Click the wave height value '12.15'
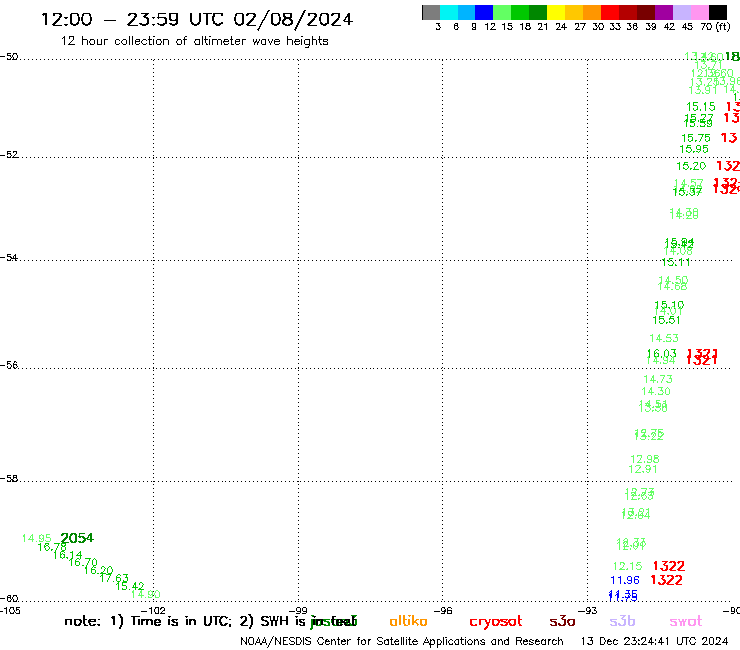This screenshot has width=740, height=650. pyautogui.click(x=627, y=566)
